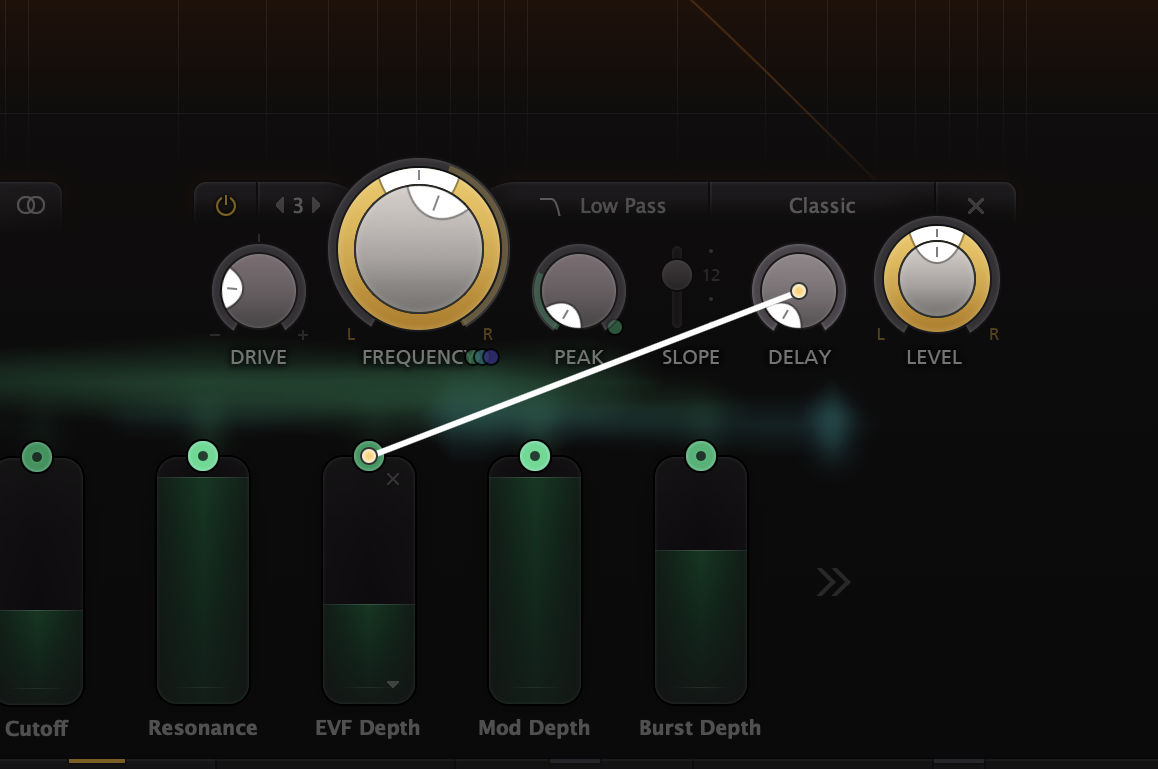Click the stereo linking icon top left
The image size is (1158, 769).
click(33, 206)
